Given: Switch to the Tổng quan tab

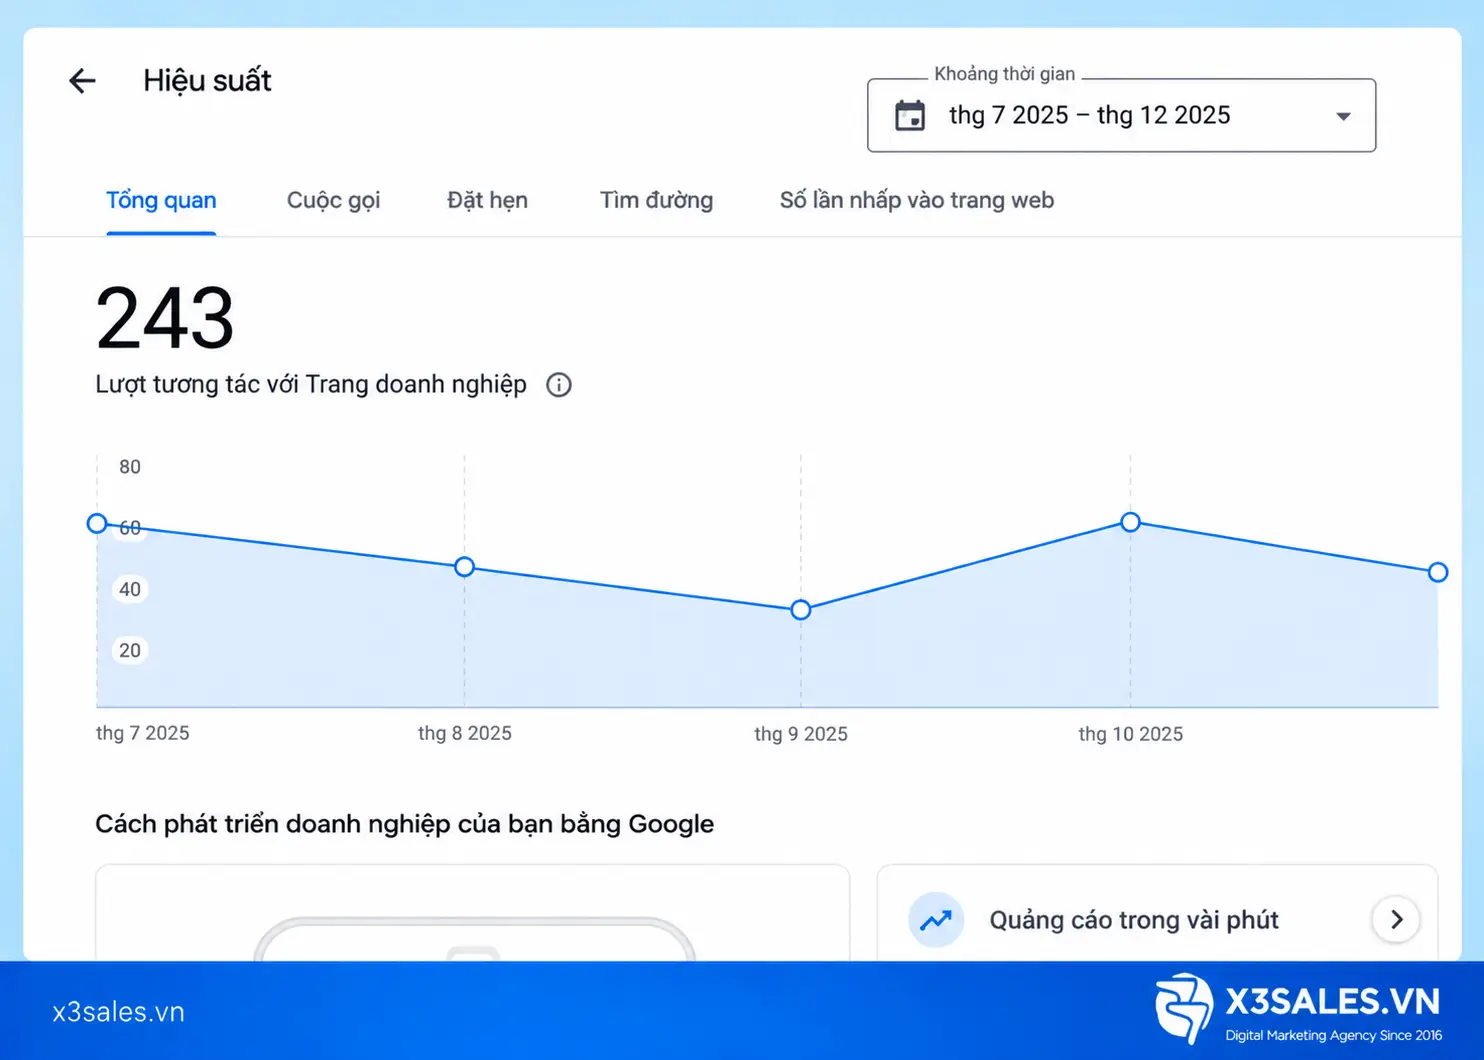Looking at the screenshot, I should (x=161, y=200).
